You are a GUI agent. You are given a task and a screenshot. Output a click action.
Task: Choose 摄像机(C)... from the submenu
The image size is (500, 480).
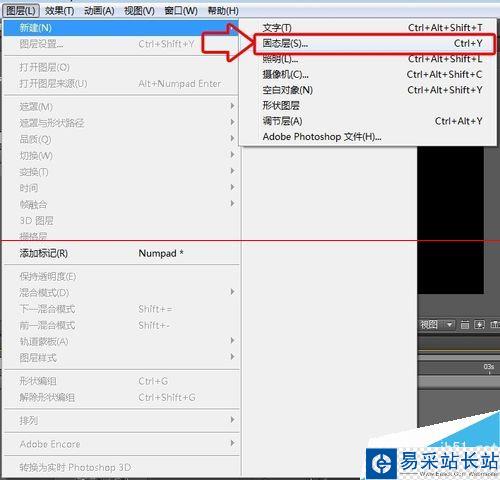[x=368, y=74]
